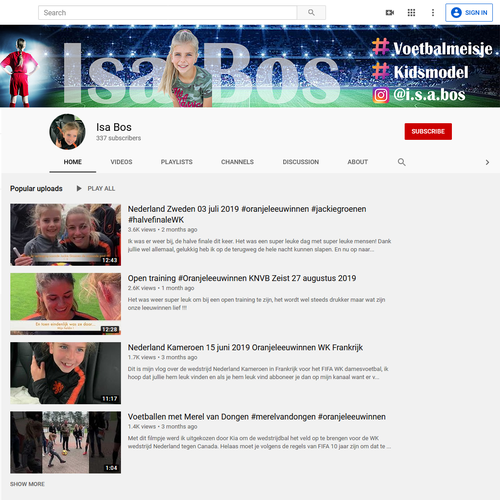Click Voetballen met Merel van Dongen title
Screen dimensions: 500x500
click(257, 417)
